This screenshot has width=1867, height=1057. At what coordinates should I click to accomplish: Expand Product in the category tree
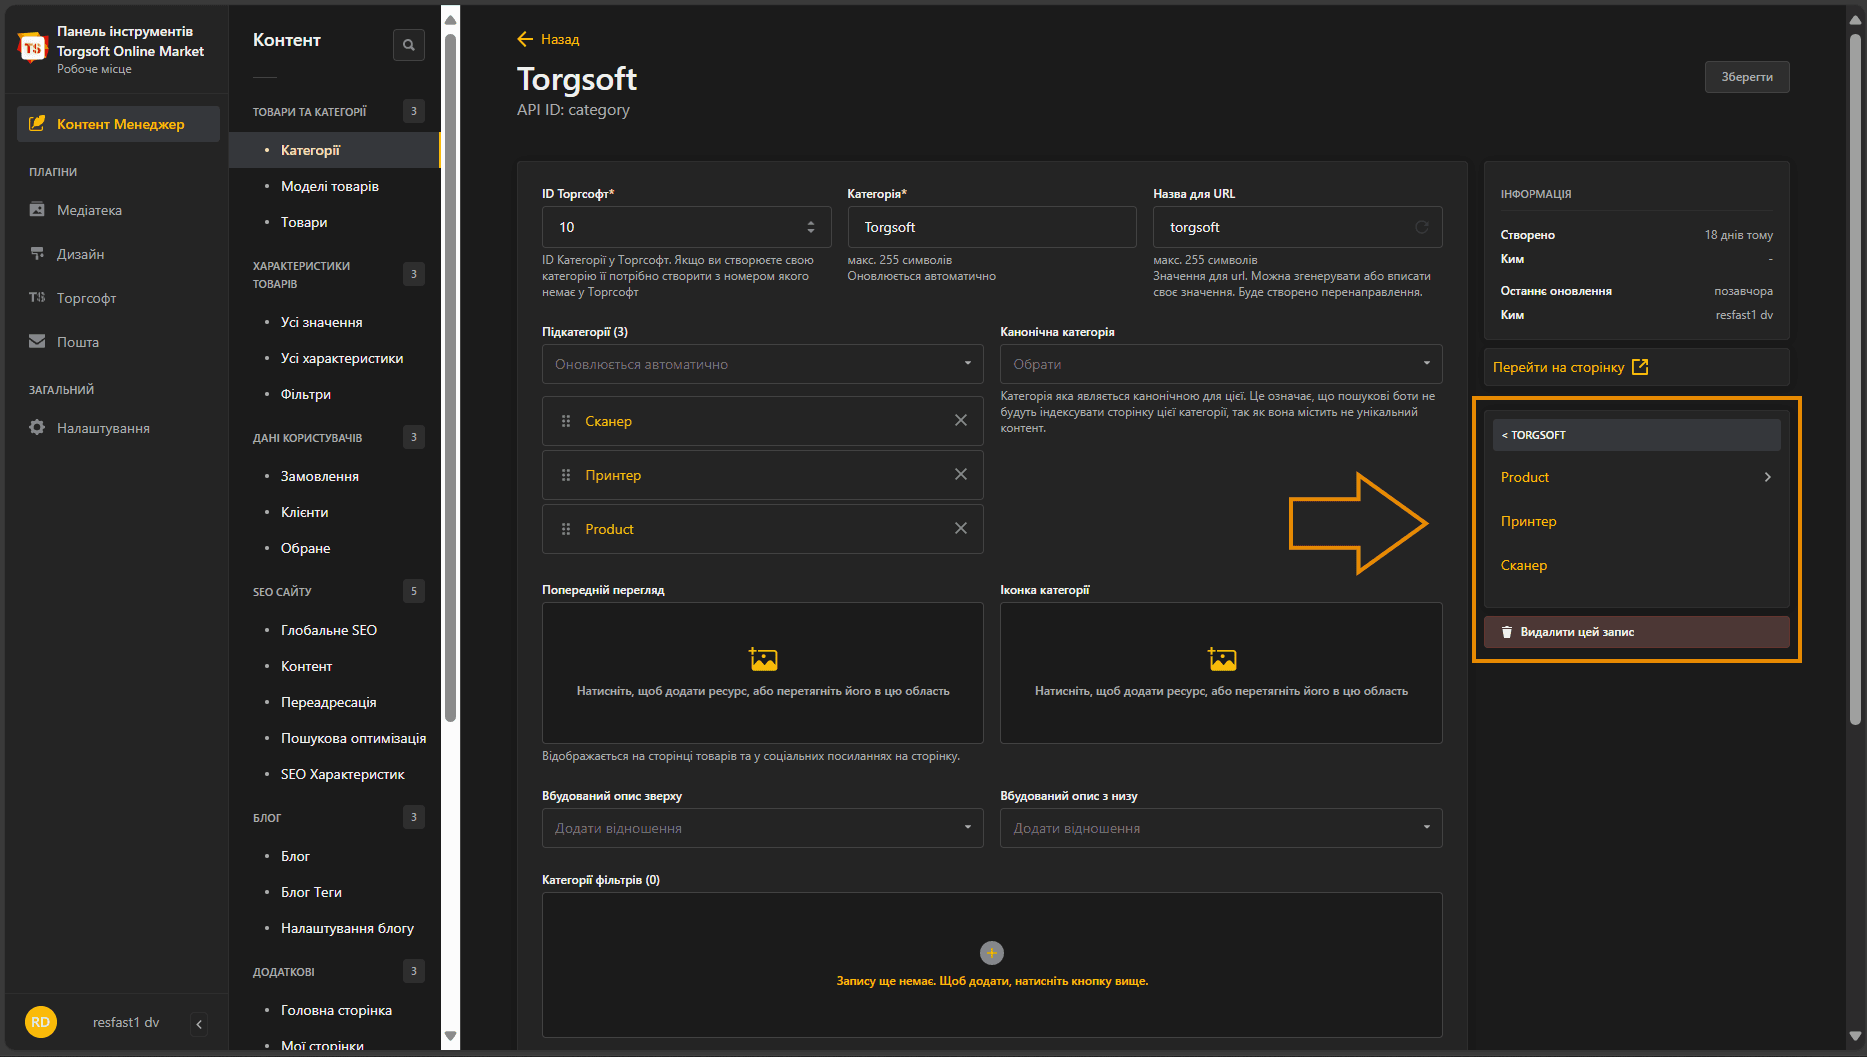pos(1768,477)
